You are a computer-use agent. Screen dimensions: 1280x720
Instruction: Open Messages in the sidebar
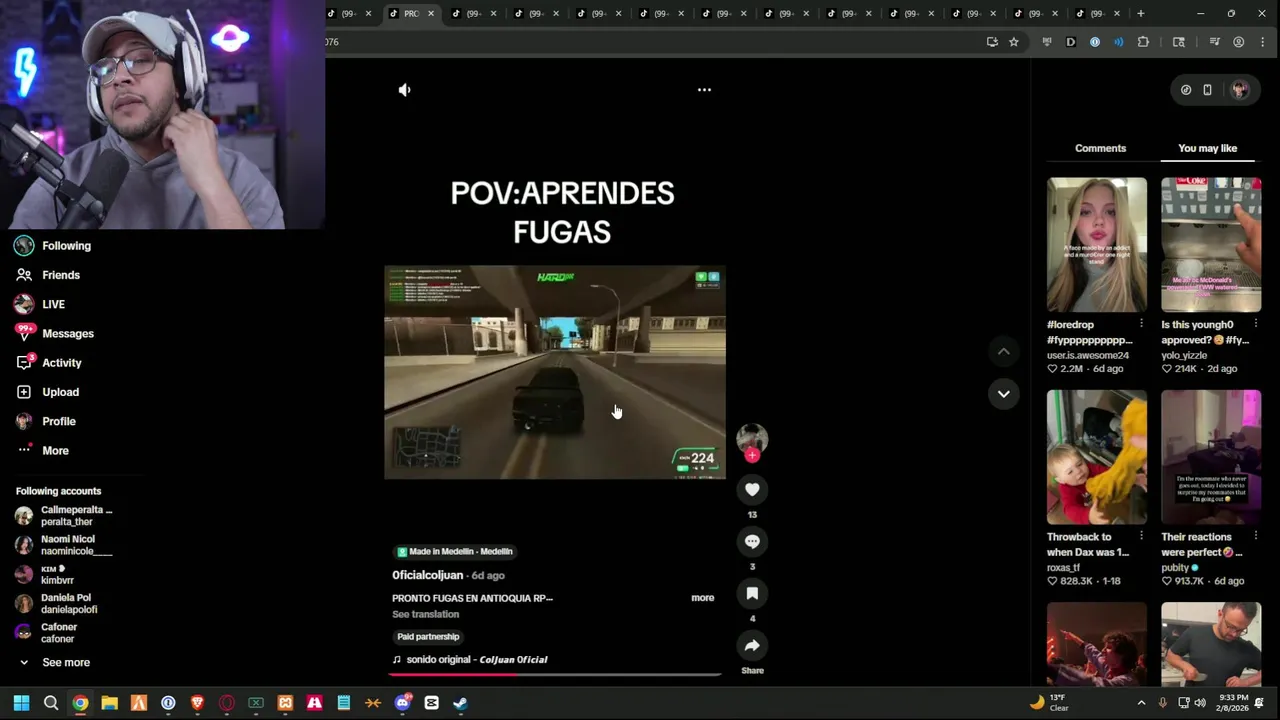pyautogui.click(x=67, y=334)
